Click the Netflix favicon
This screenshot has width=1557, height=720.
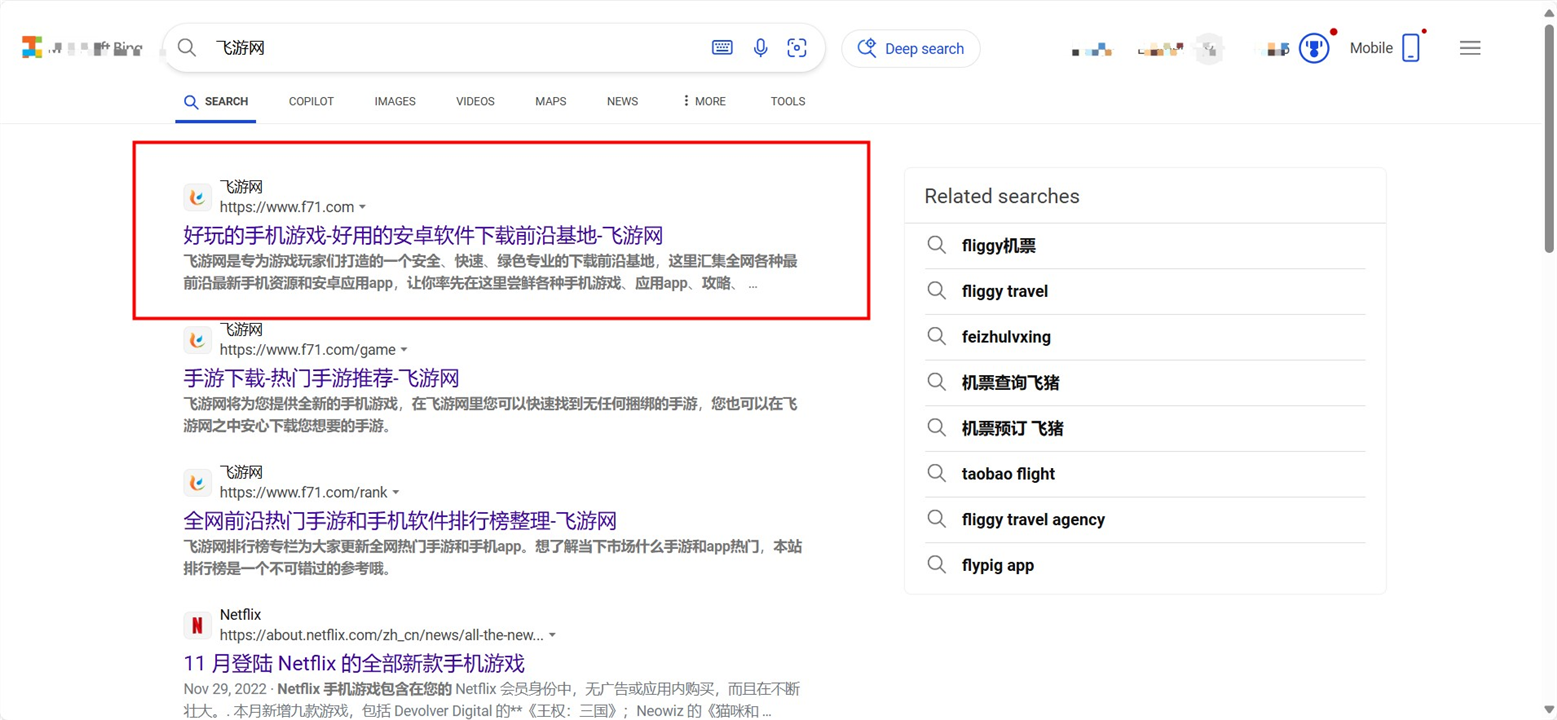pos(197,625)
